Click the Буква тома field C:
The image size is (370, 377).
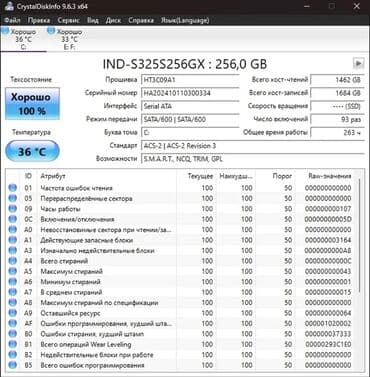pyautogui.click(x=190, y=132)
